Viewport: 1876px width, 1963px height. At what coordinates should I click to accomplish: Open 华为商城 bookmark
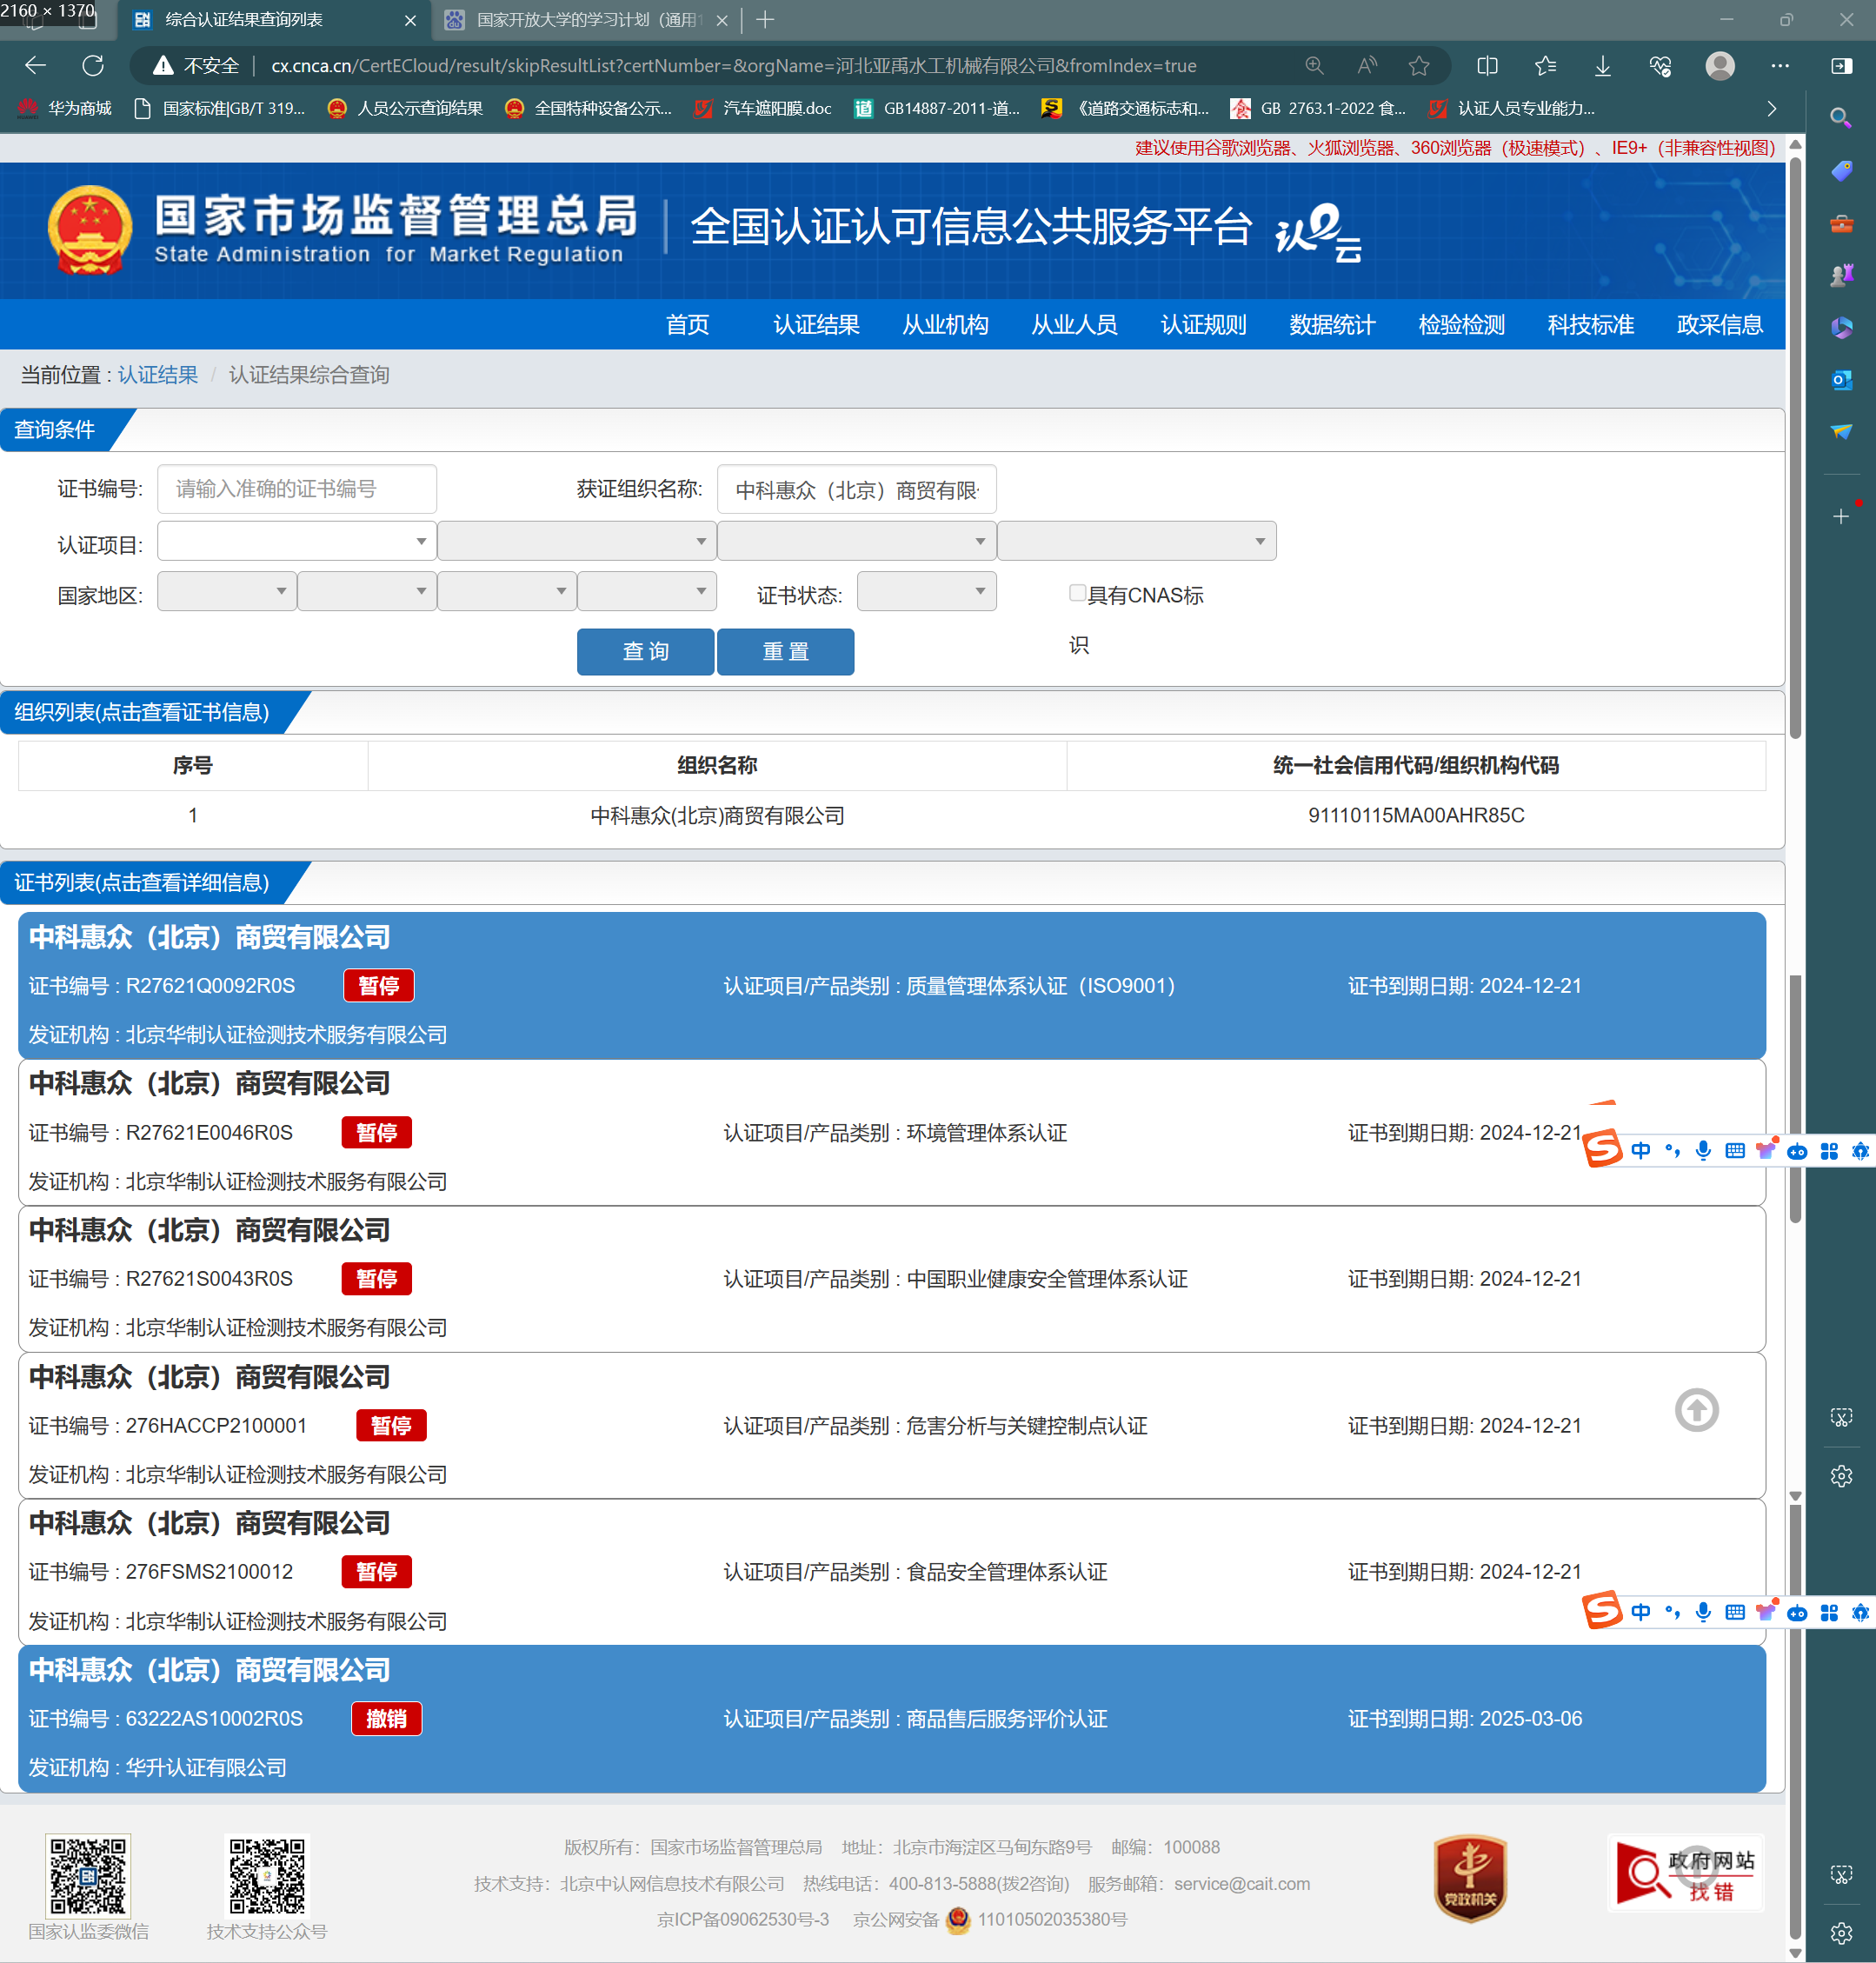[65, 108]
